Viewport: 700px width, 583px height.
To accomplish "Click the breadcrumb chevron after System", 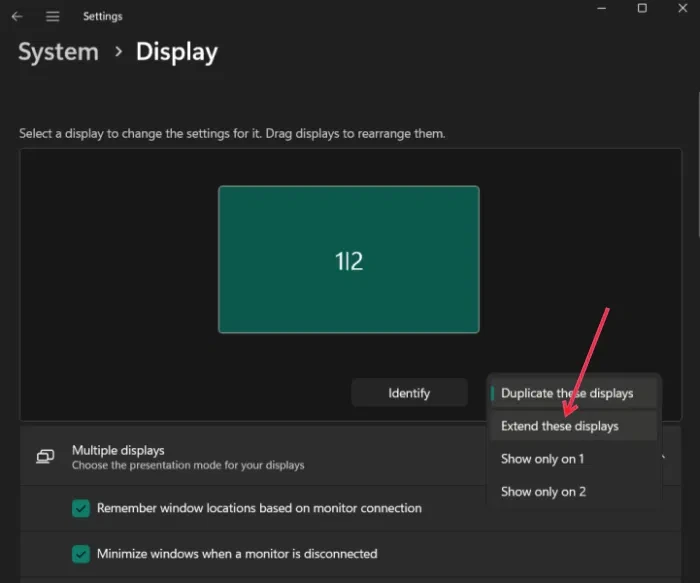I will tap(118, 52).
